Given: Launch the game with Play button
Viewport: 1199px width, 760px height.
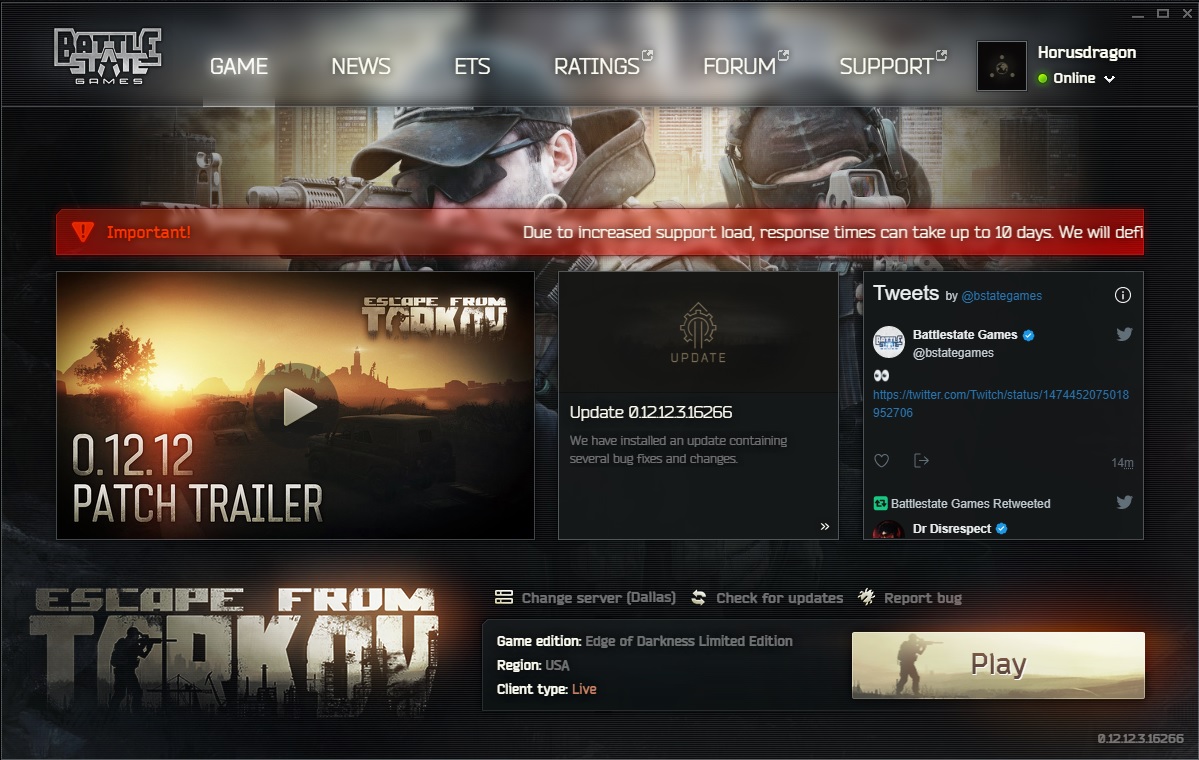Looking at the screenshot, I should click(x=998, y=664).
